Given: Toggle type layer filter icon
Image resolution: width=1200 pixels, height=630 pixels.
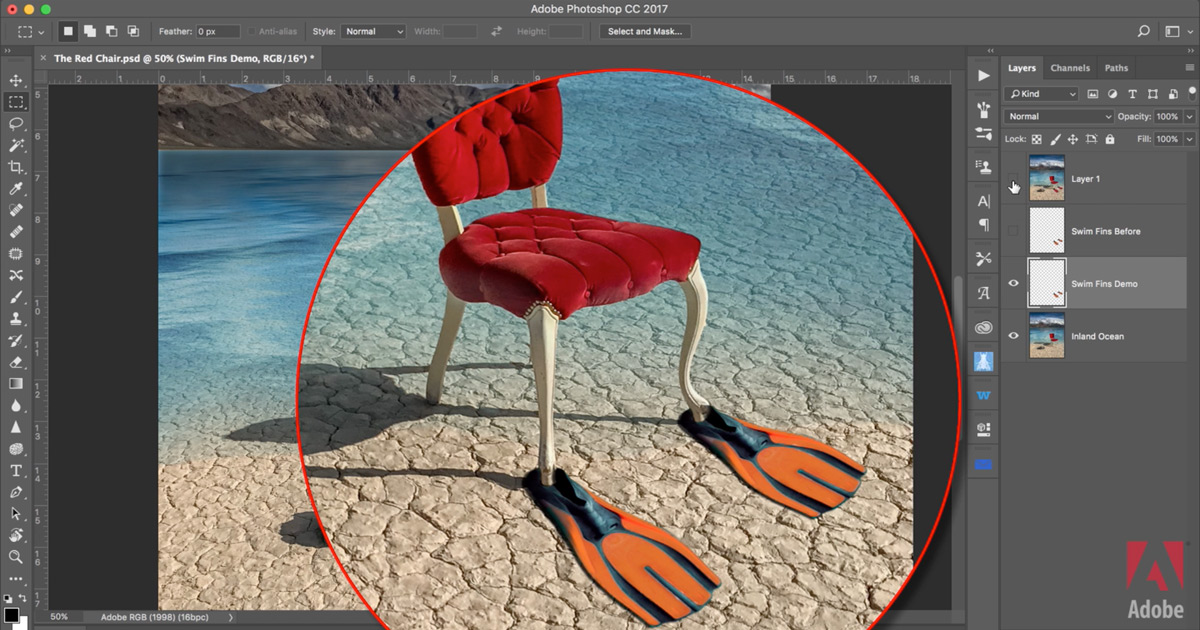Looking at the screenshot, I should tap(1133, 94).
